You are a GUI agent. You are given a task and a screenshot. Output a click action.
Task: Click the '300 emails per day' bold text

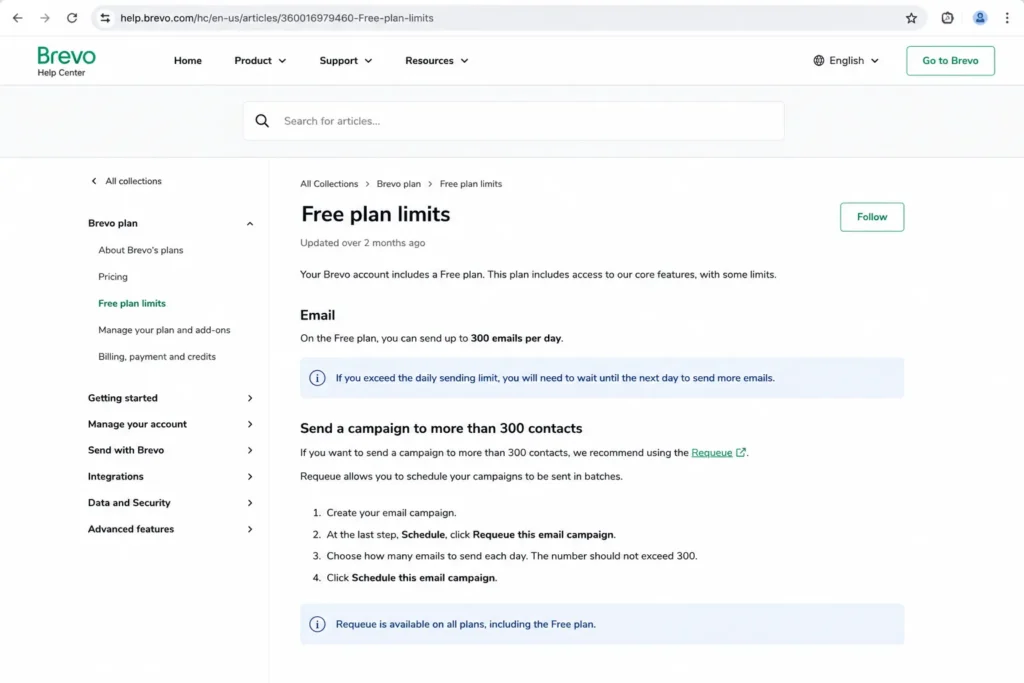click(x=516, y=338)
